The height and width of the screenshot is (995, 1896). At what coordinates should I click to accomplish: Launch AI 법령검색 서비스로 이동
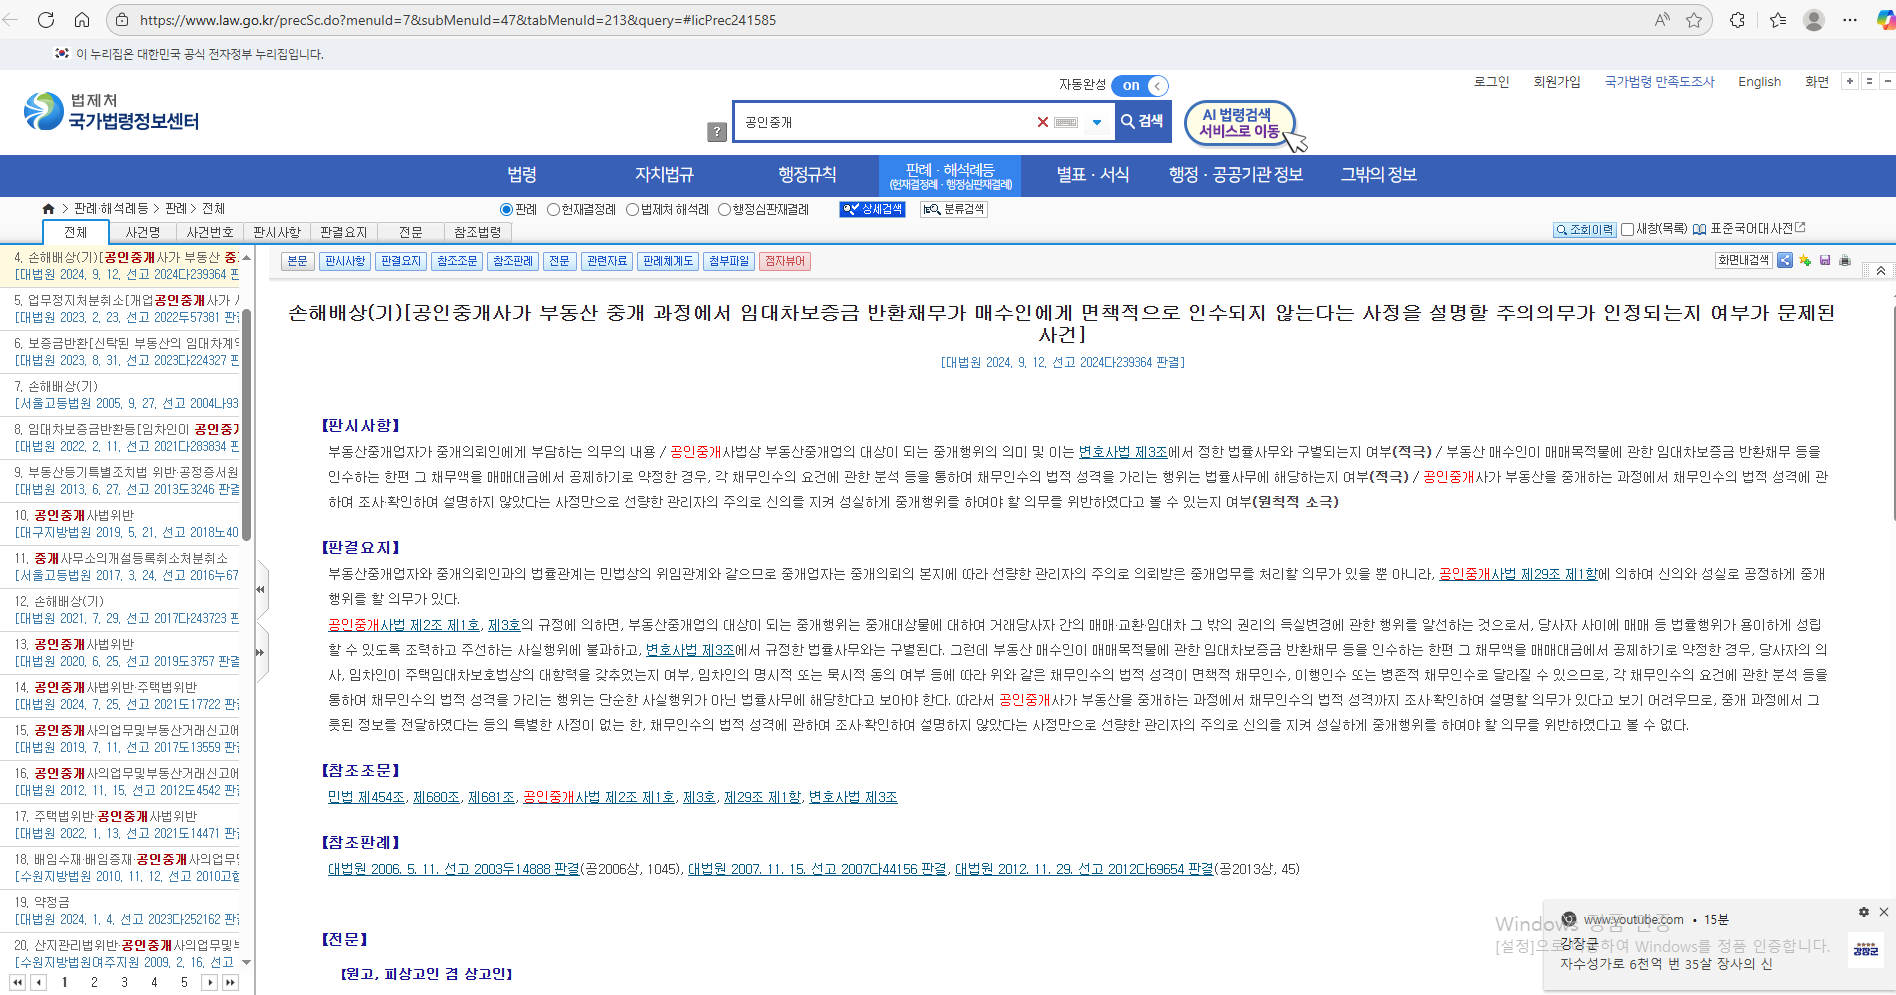click(1239, 122)
